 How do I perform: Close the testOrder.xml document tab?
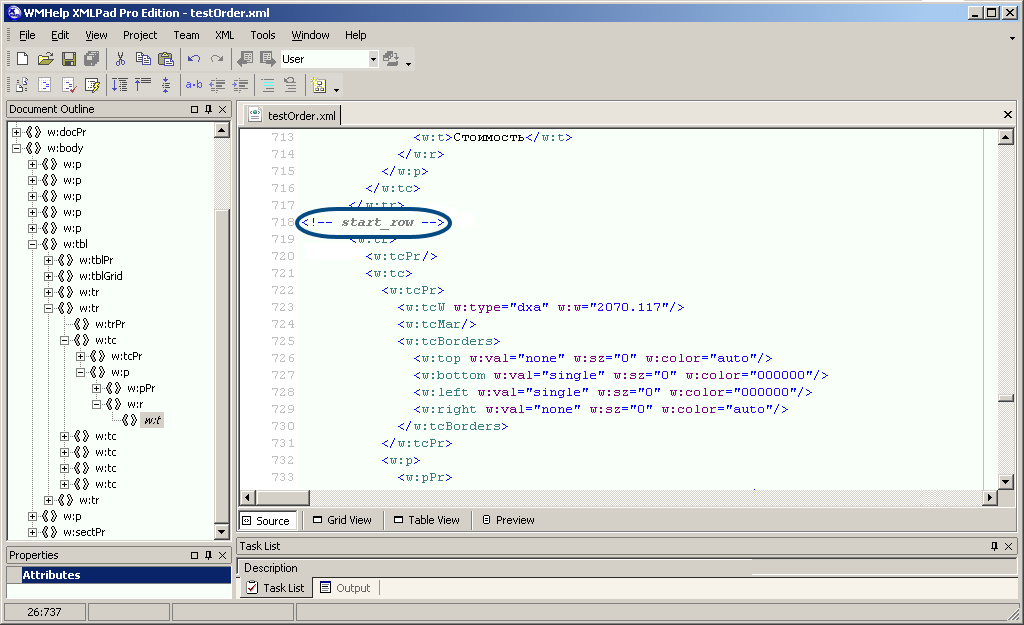click(1008, 115)
